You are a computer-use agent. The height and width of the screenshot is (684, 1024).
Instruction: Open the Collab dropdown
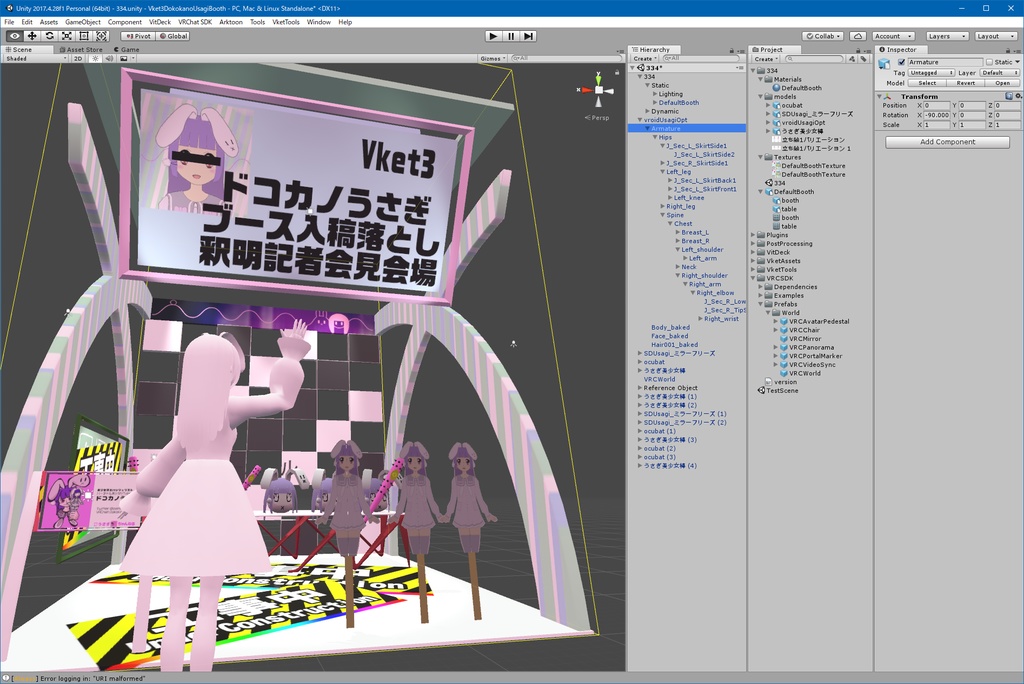click(823, 36)
